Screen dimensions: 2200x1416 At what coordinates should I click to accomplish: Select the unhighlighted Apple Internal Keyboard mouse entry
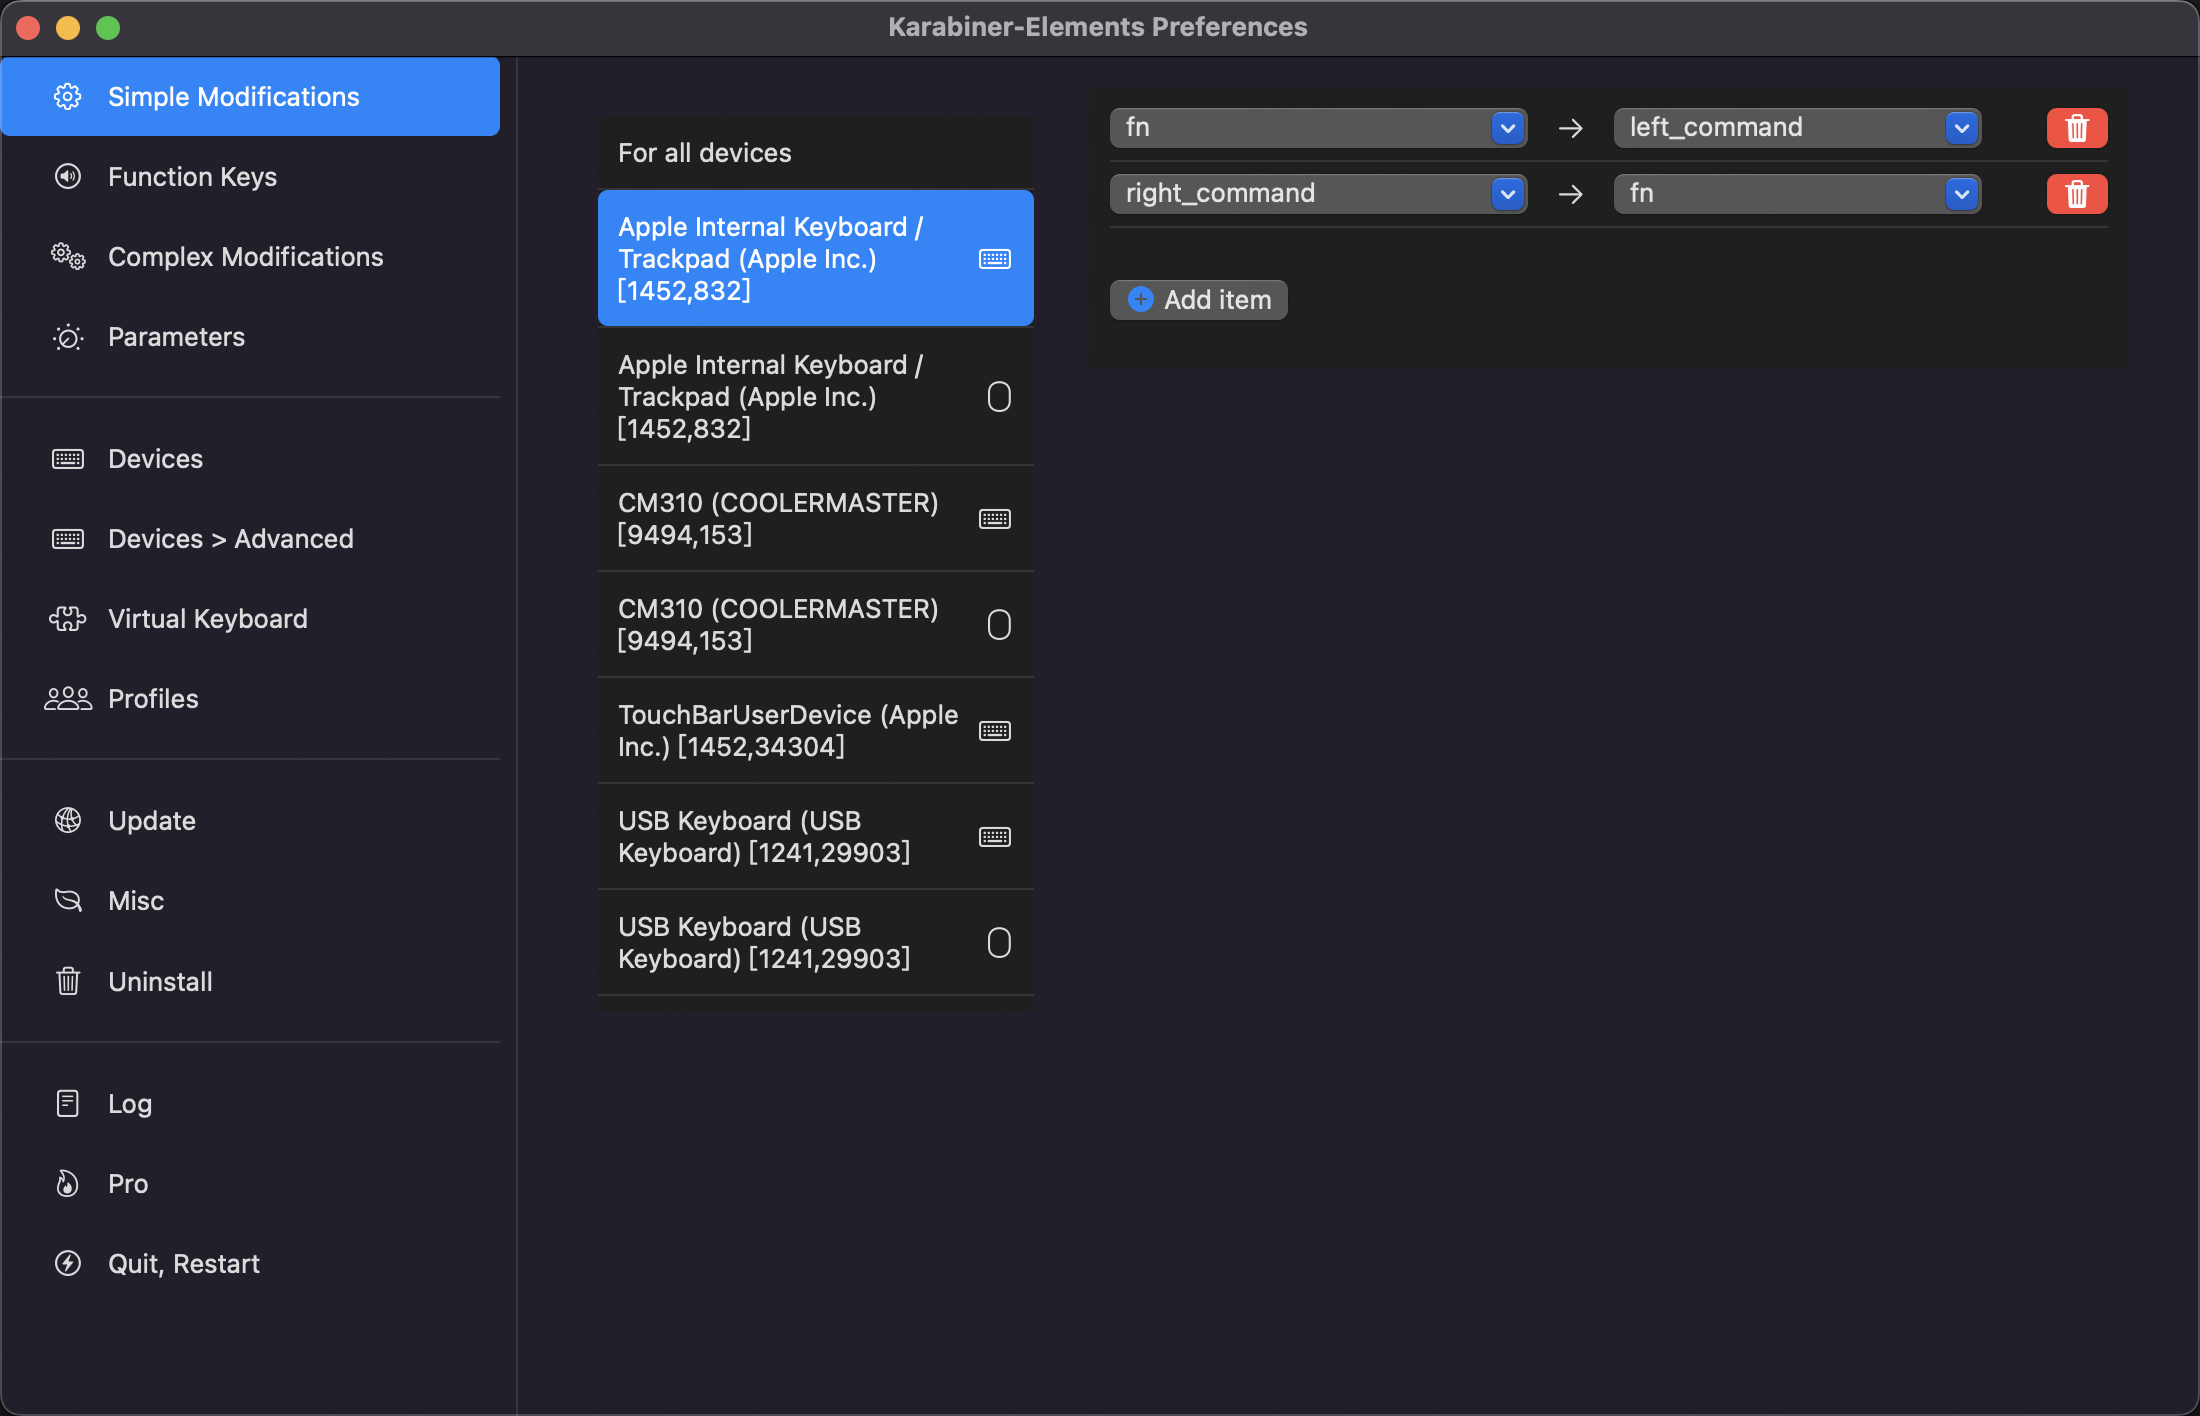816,397
